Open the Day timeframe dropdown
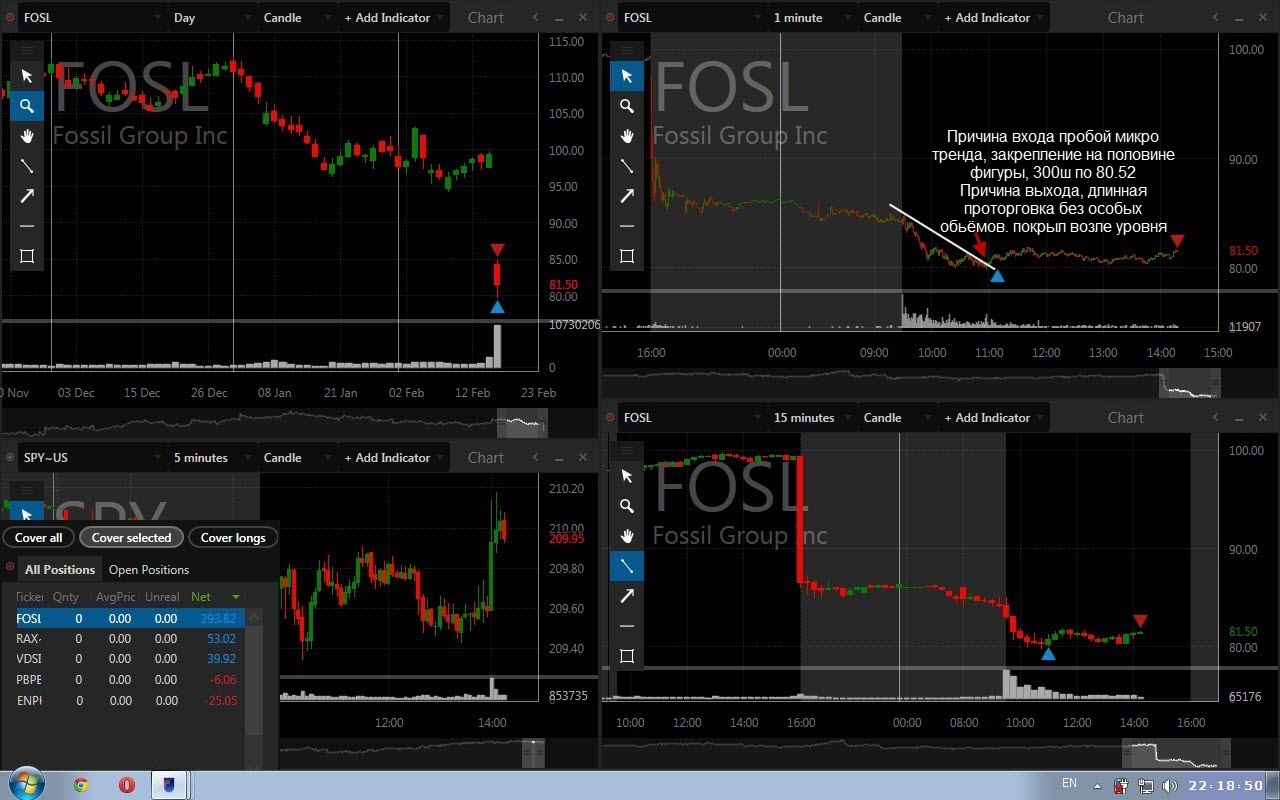 [211, 17]
